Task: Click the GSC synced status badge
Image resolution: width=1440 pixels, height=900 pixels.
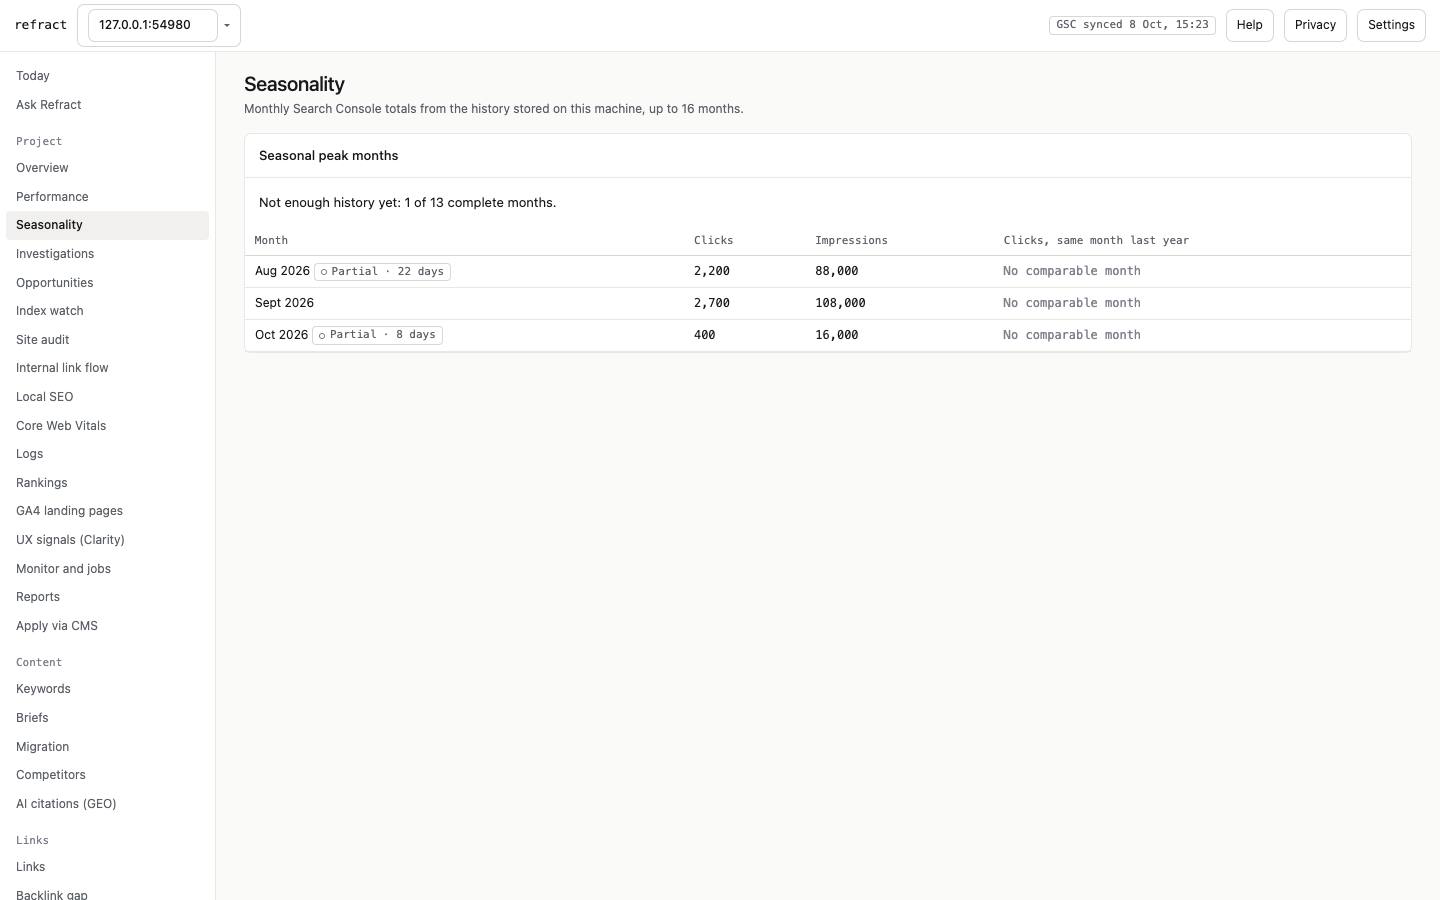Action: coord(1132,25)
